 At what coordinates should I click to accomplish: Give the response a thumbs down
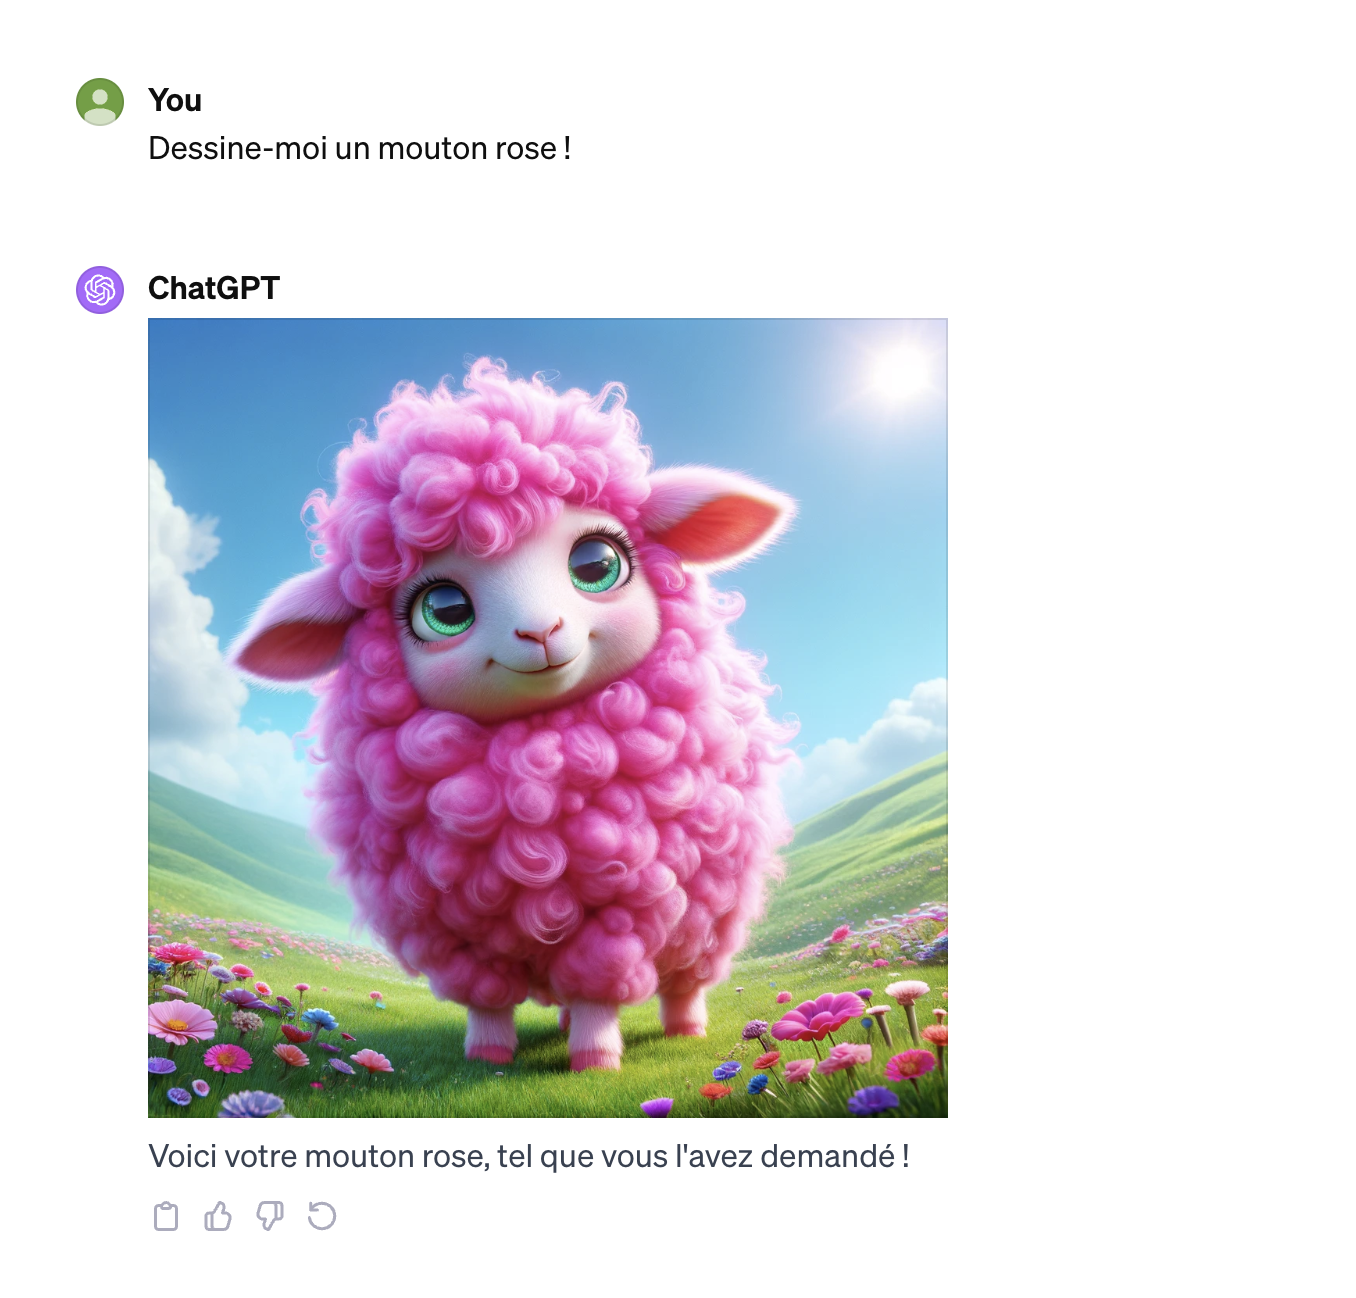(x=270, y=1216)
